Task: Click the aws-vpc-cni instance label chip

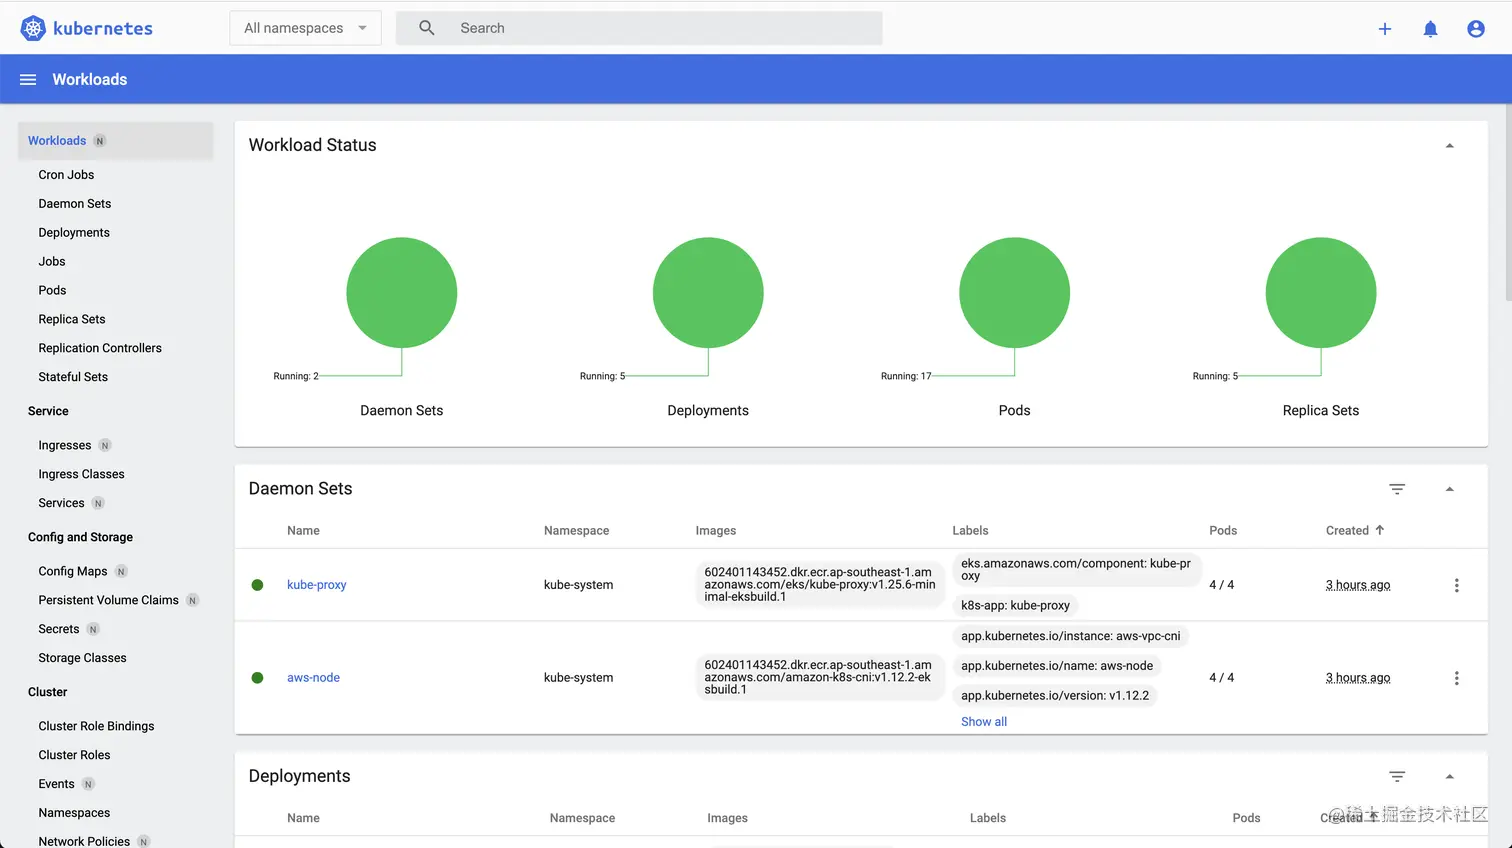Action: click(1070, 636)
